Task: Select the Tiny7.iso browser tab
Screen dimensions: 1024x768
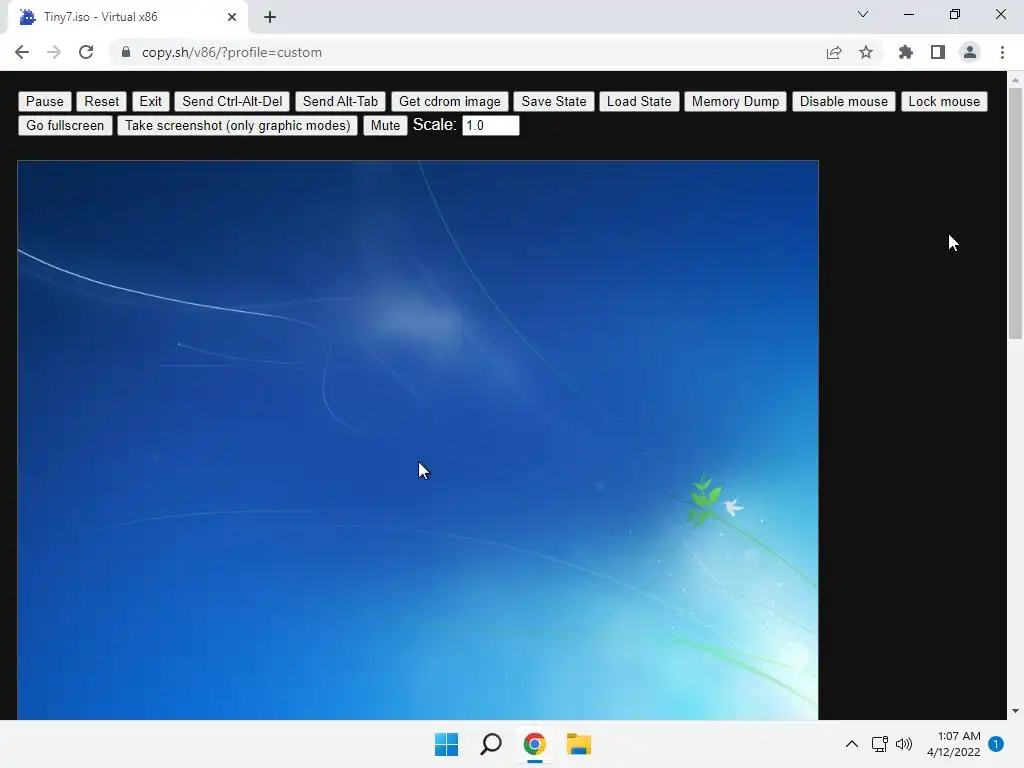Action: pyautogui.click(x=127, y=17)
